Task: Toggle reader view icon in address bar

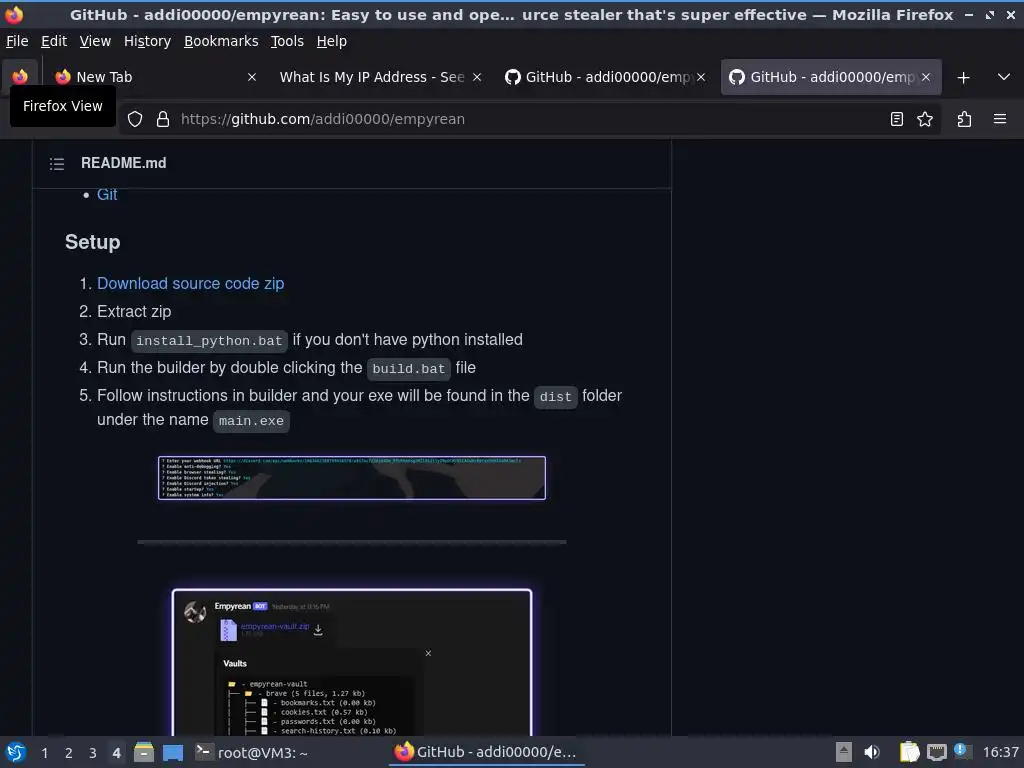Action: tap(897, 119)
